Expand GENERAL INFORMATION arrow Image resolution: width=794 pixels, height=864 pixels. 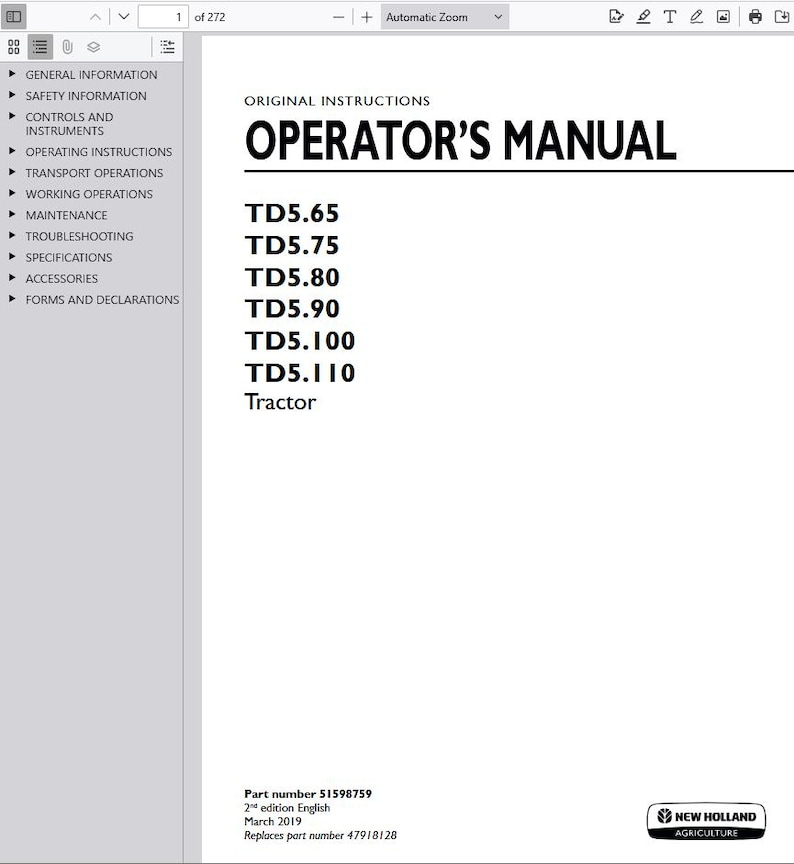pyautogui.click(x=12, y=74)
